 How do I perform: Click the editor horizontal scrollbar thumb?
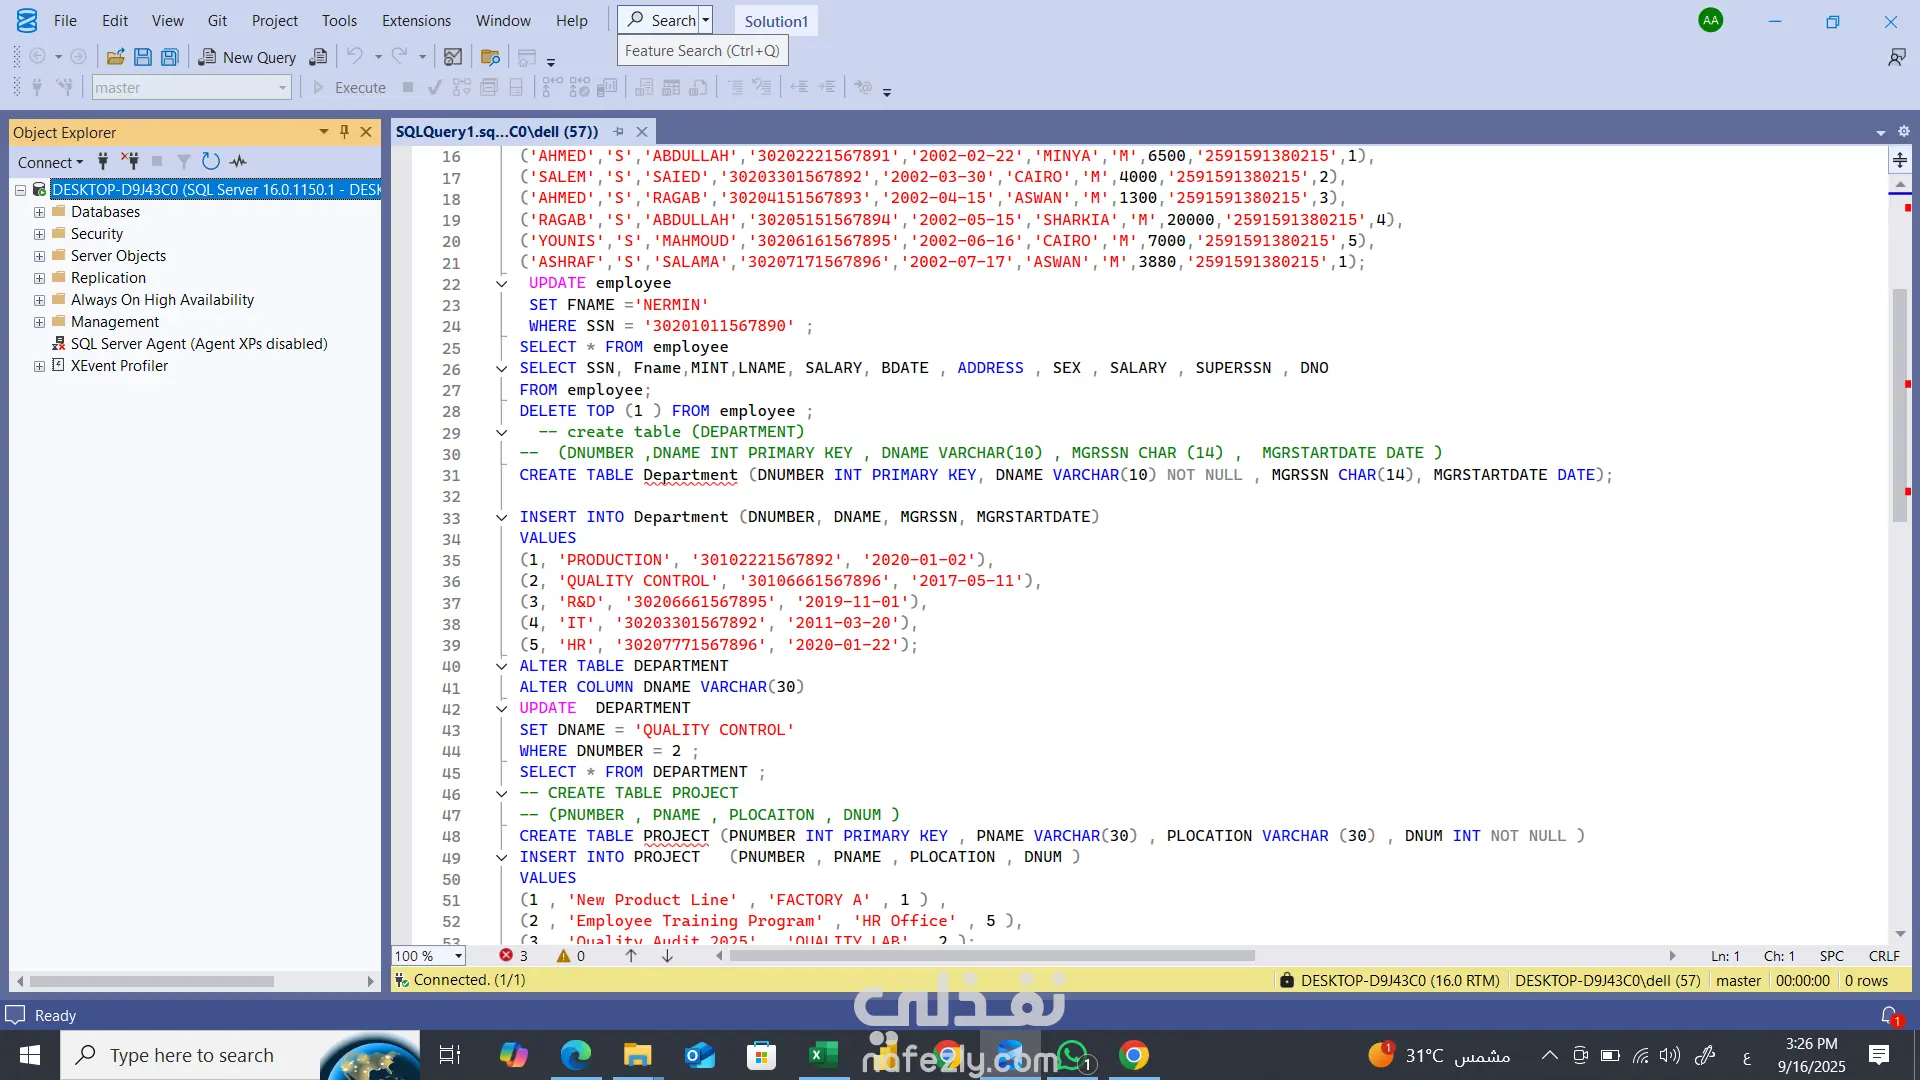click(990, 956)
